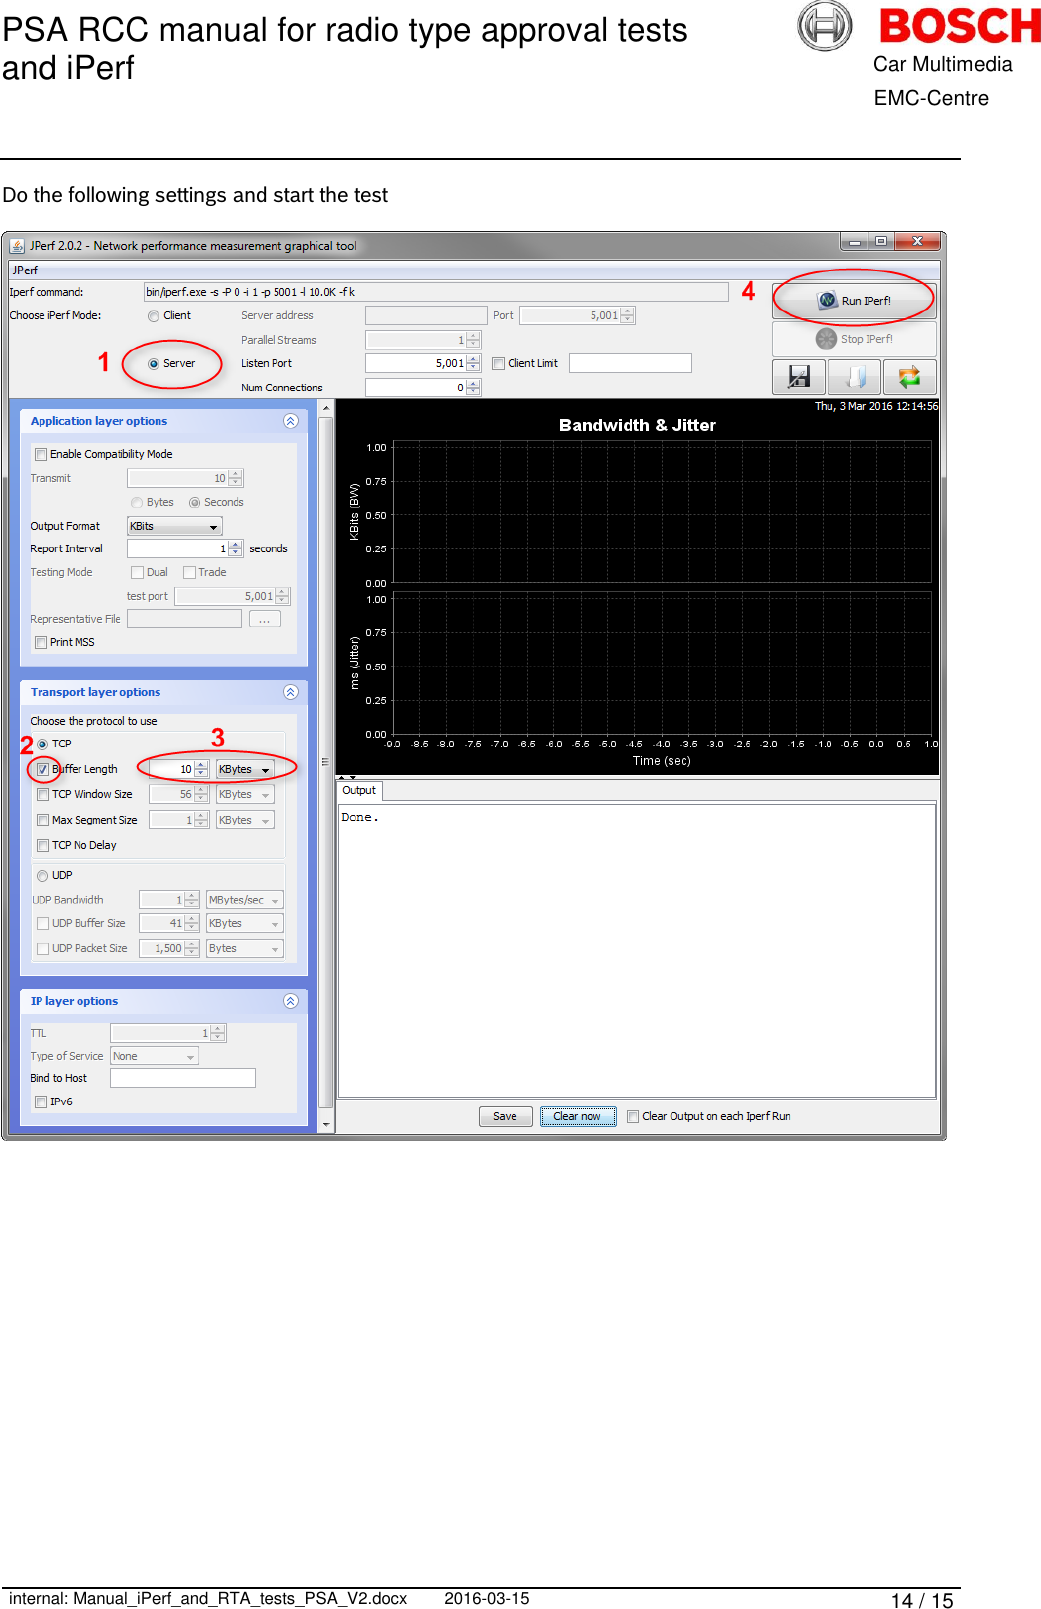Click the Bind to Host input field
The height and width of the screenshot is (1609, 1041).
pyautogui.click(x=183, y=1078)
